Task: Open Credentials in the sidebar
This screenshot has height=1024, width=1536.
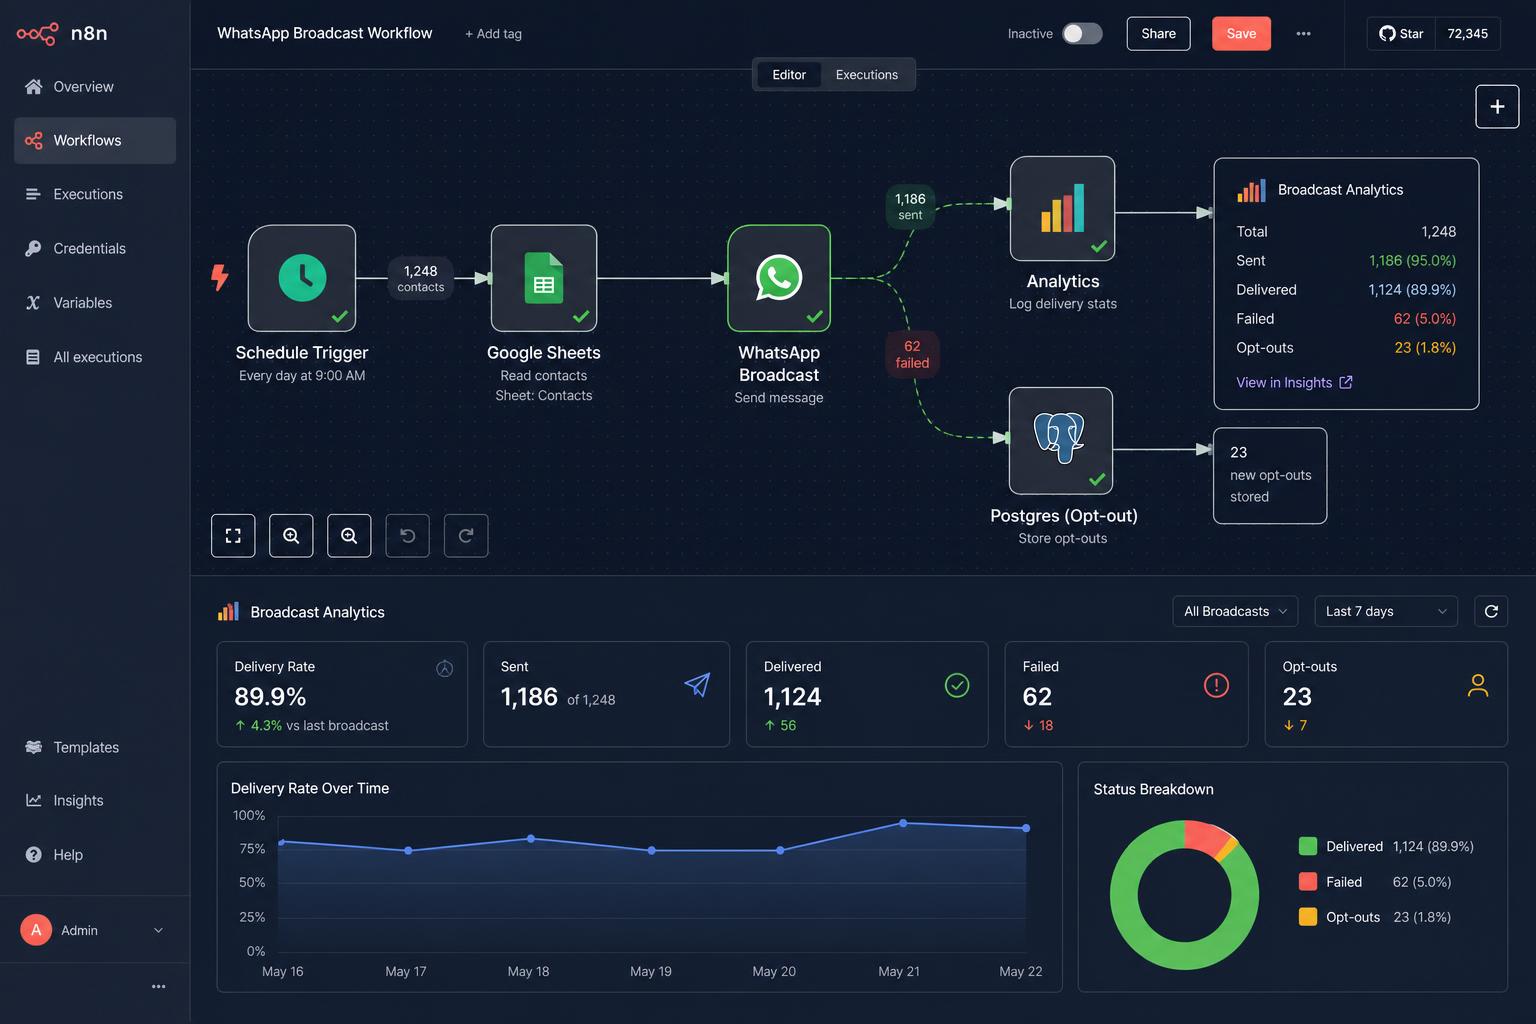Action: (x=95, y=249)
